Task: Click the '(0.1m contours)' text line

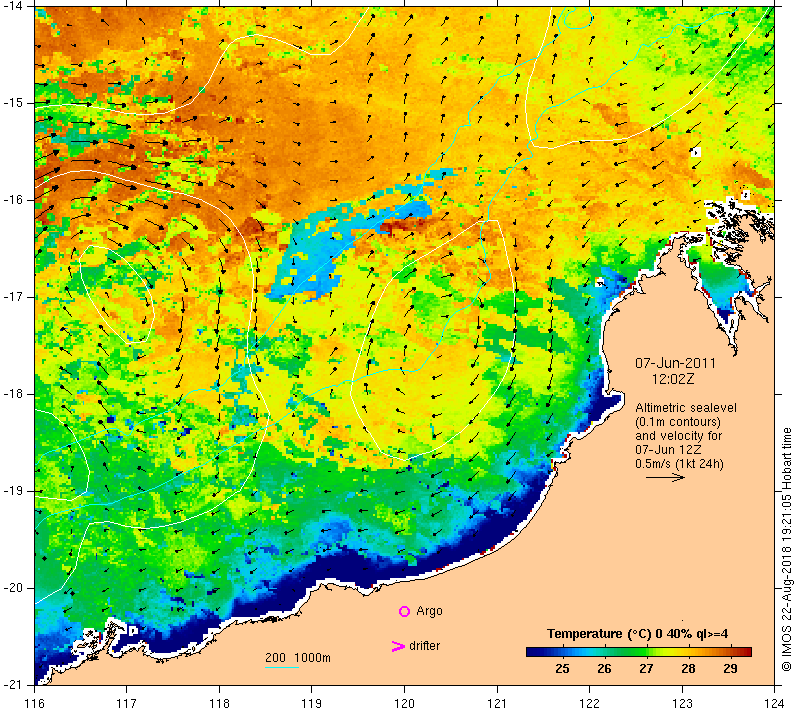Action: point(678,422)
